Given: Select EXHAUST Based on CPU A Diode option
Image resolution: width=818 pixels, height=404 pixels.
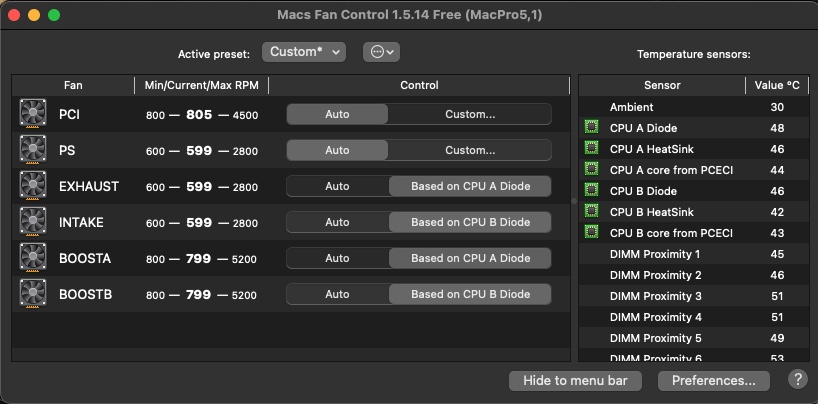Looking at the screenshot, I should (470, 186).
